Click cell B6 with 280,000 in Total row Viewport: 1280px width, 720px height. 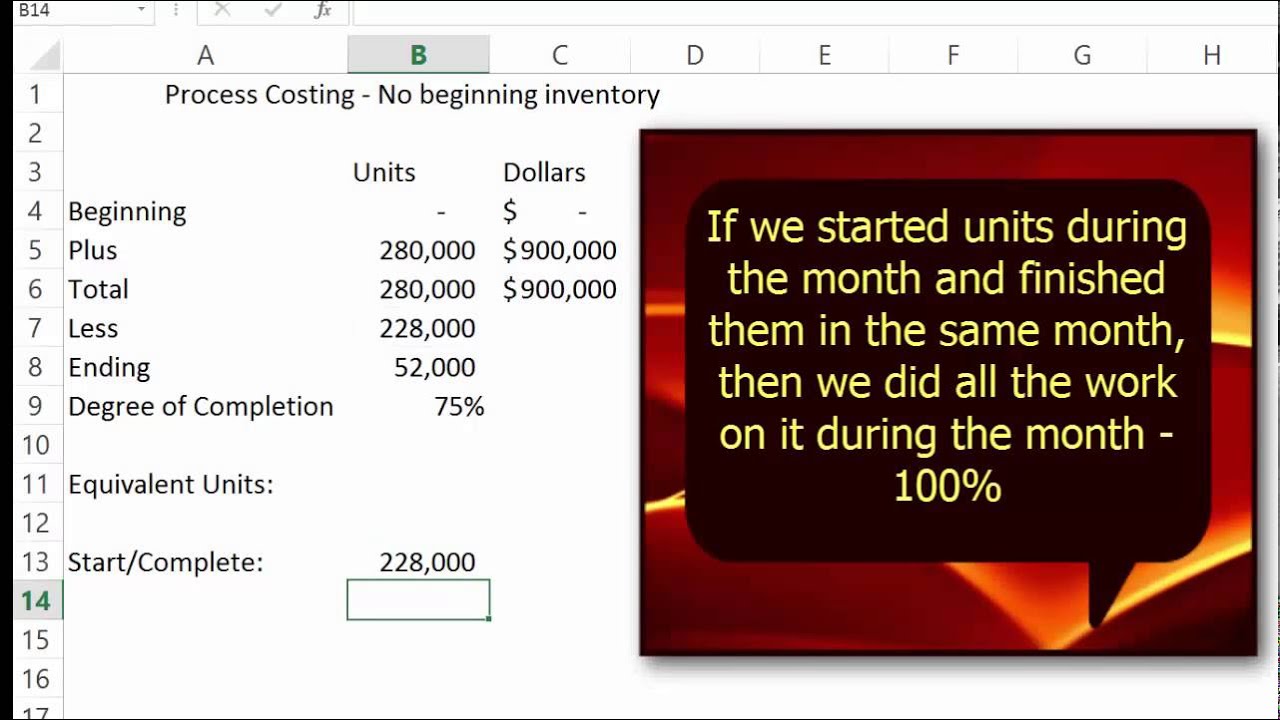(418, 289)
